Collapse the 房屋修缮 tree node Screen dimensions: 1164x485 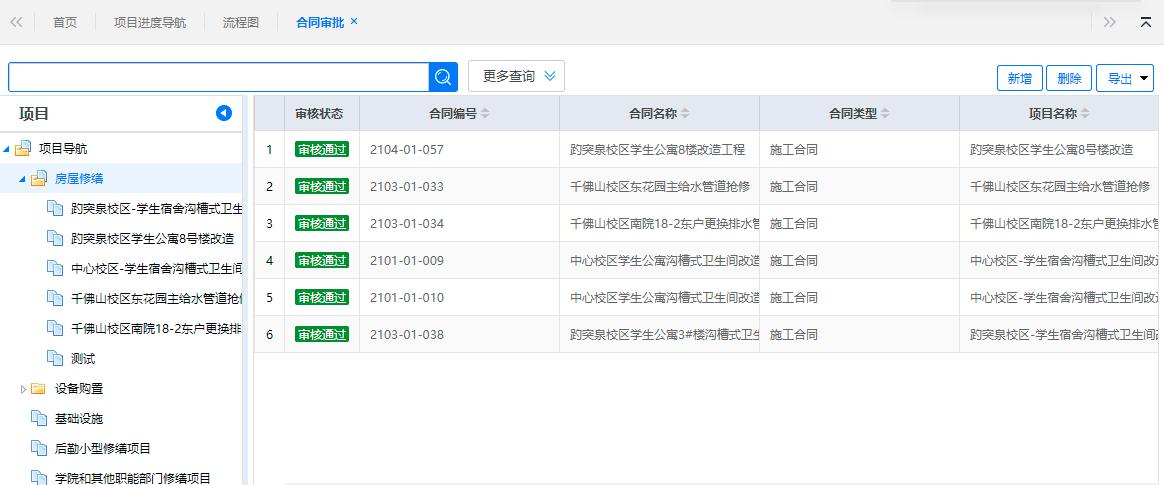(x=24, y=179)
